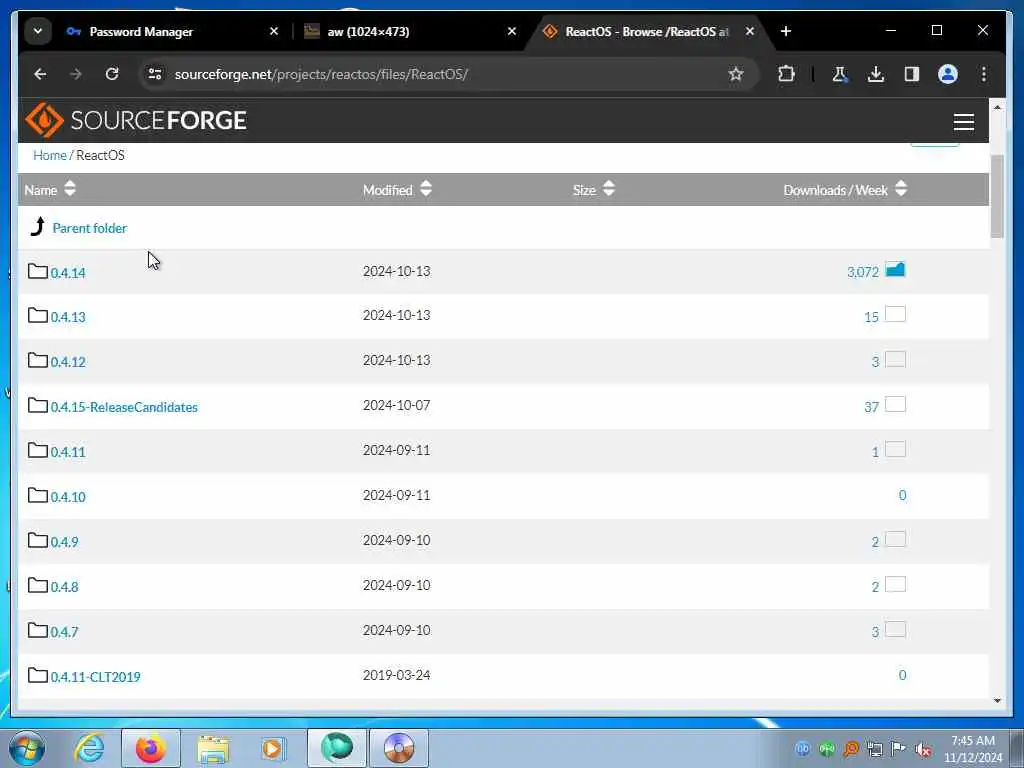
Task: View site information icon in address bar
Action: click(x=155, y=74)
